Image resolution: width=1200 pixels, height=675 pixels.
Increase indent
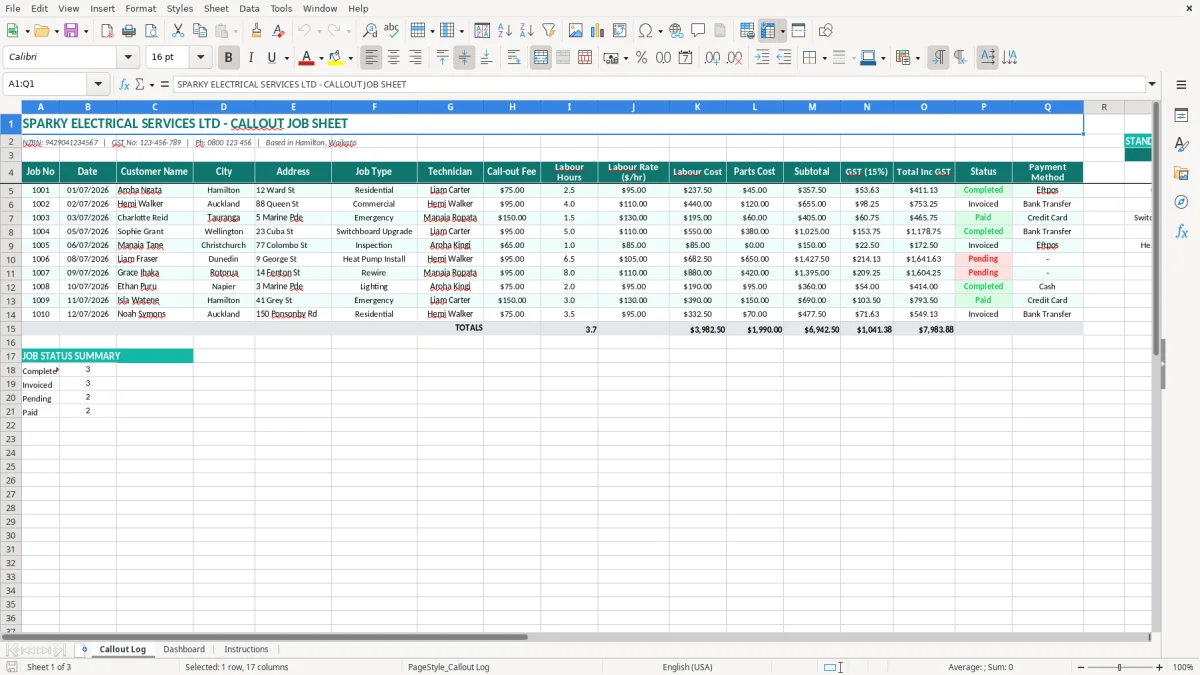(762, 58)
